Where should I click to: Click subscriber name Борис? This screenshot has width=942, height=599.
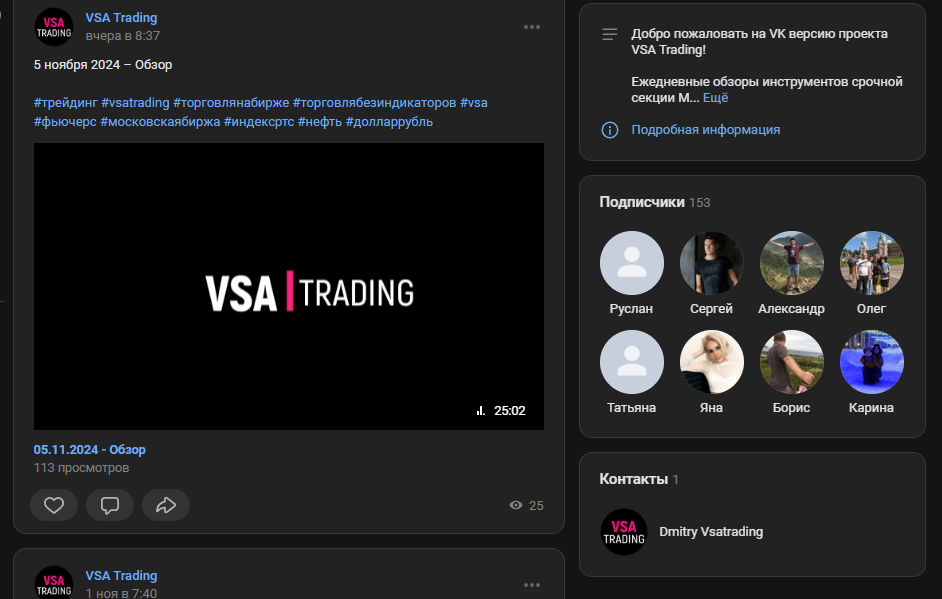click(x=791, y=408)
